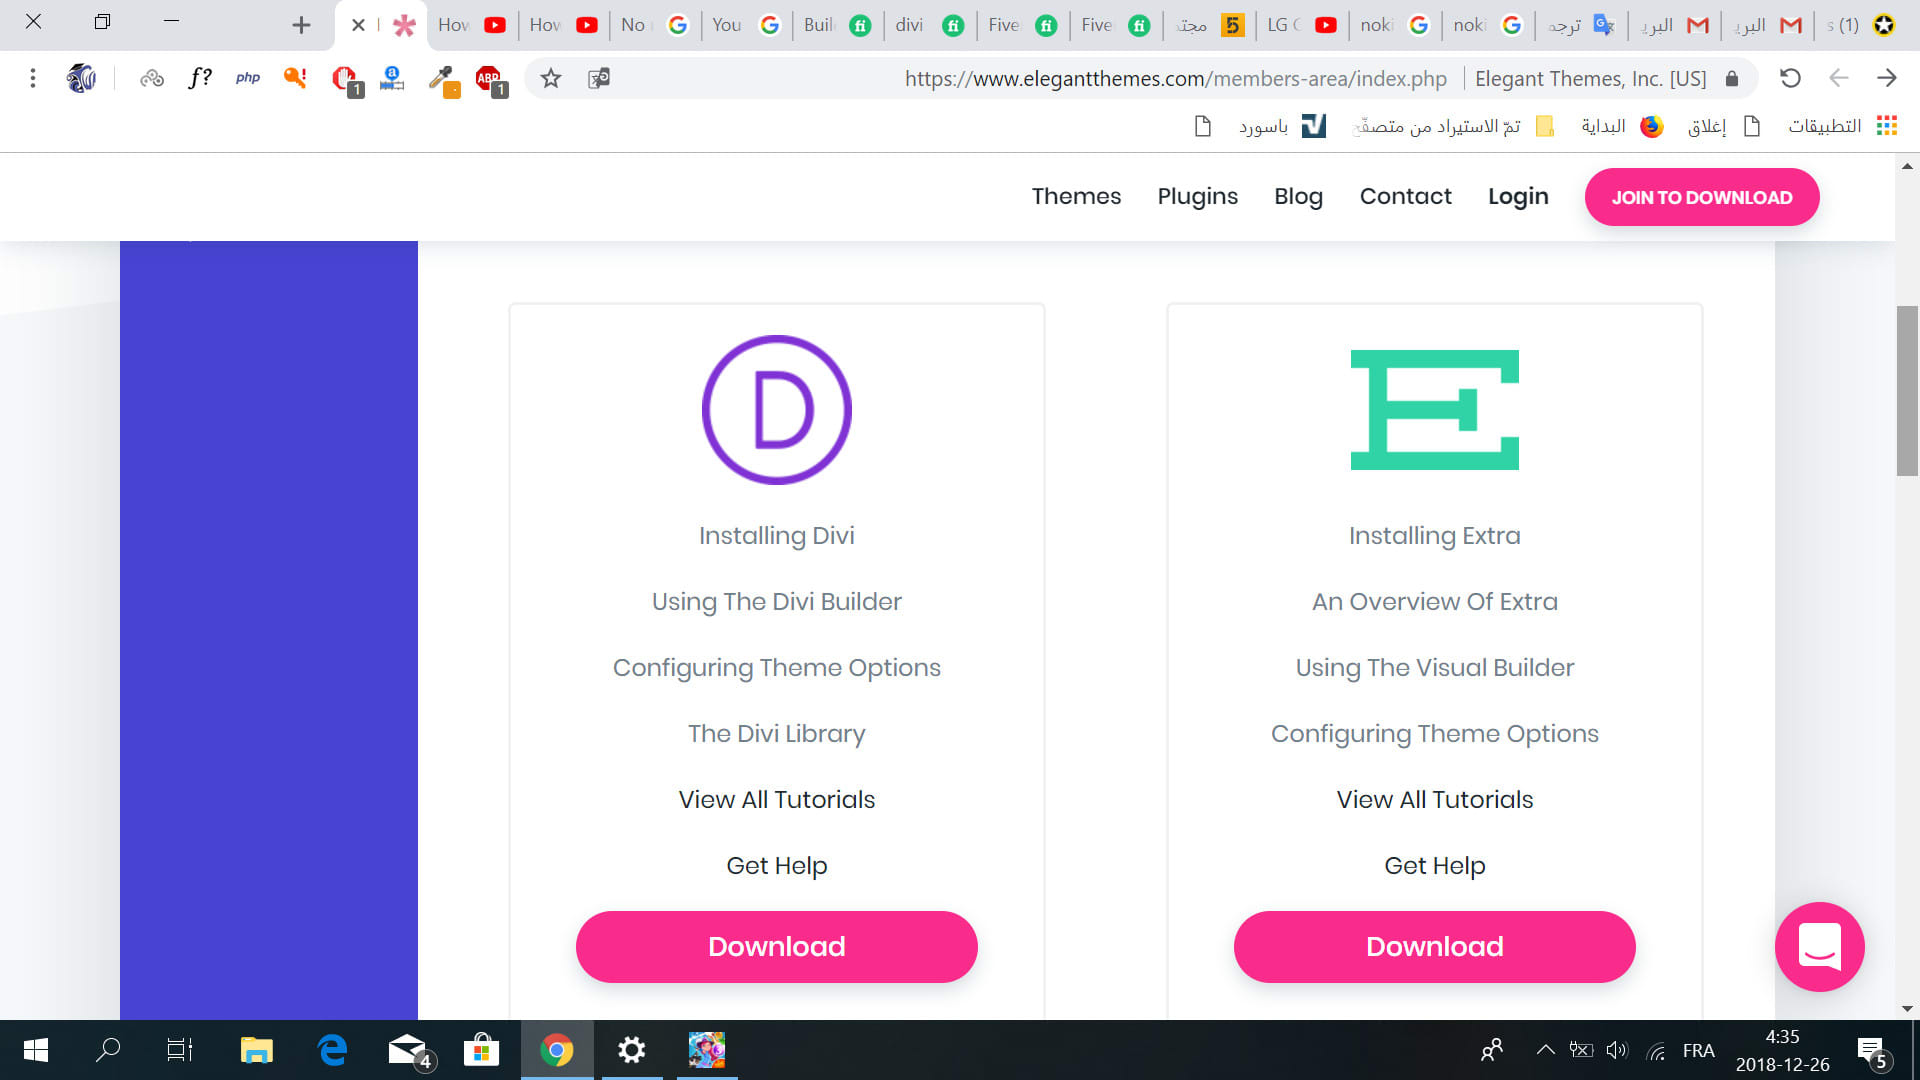The image size is (1920, 1080).
Task: View All Tutorials for Extra
Action: pyautogui.click(x=1435, y=800)
